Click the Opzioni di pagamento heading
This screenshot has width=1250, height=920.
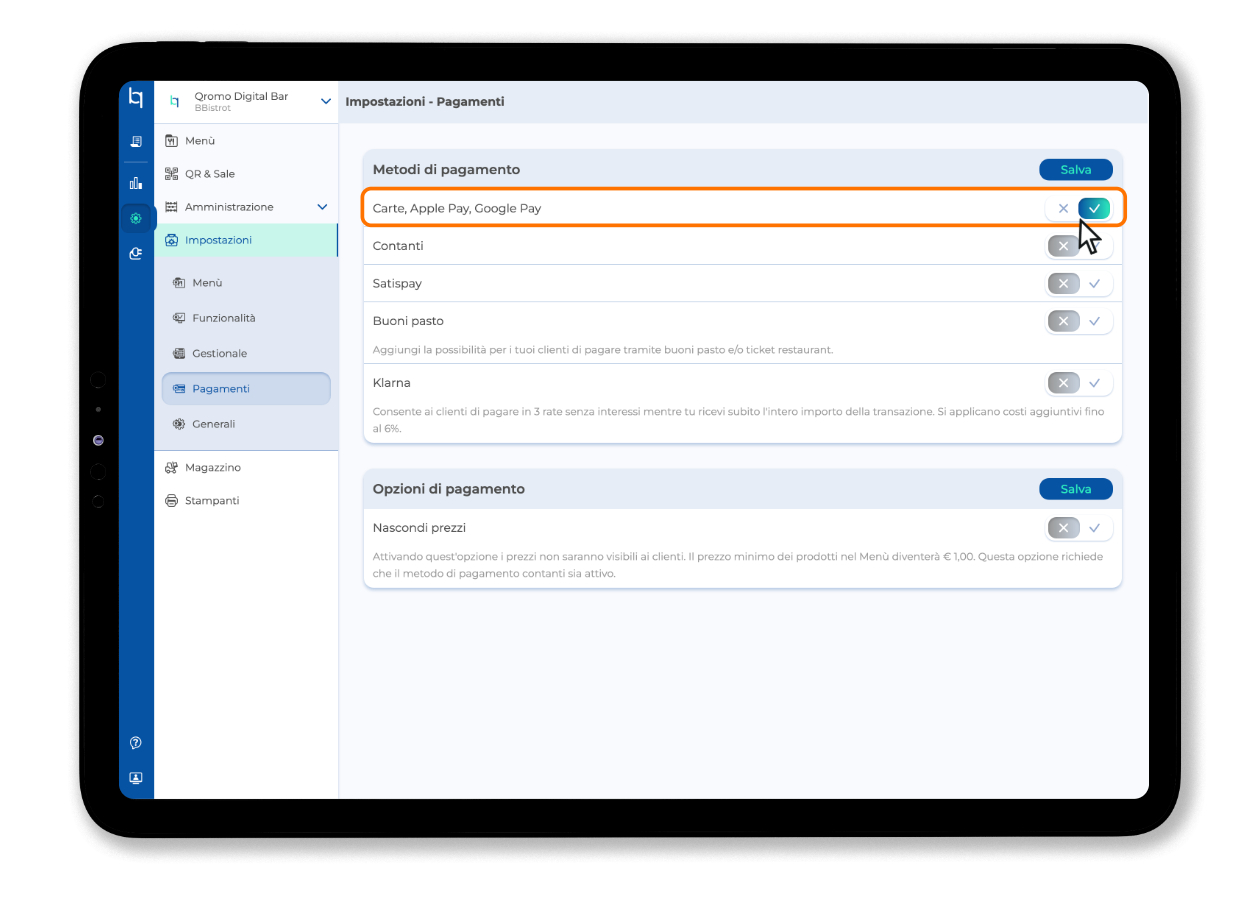tap(449, 489)
